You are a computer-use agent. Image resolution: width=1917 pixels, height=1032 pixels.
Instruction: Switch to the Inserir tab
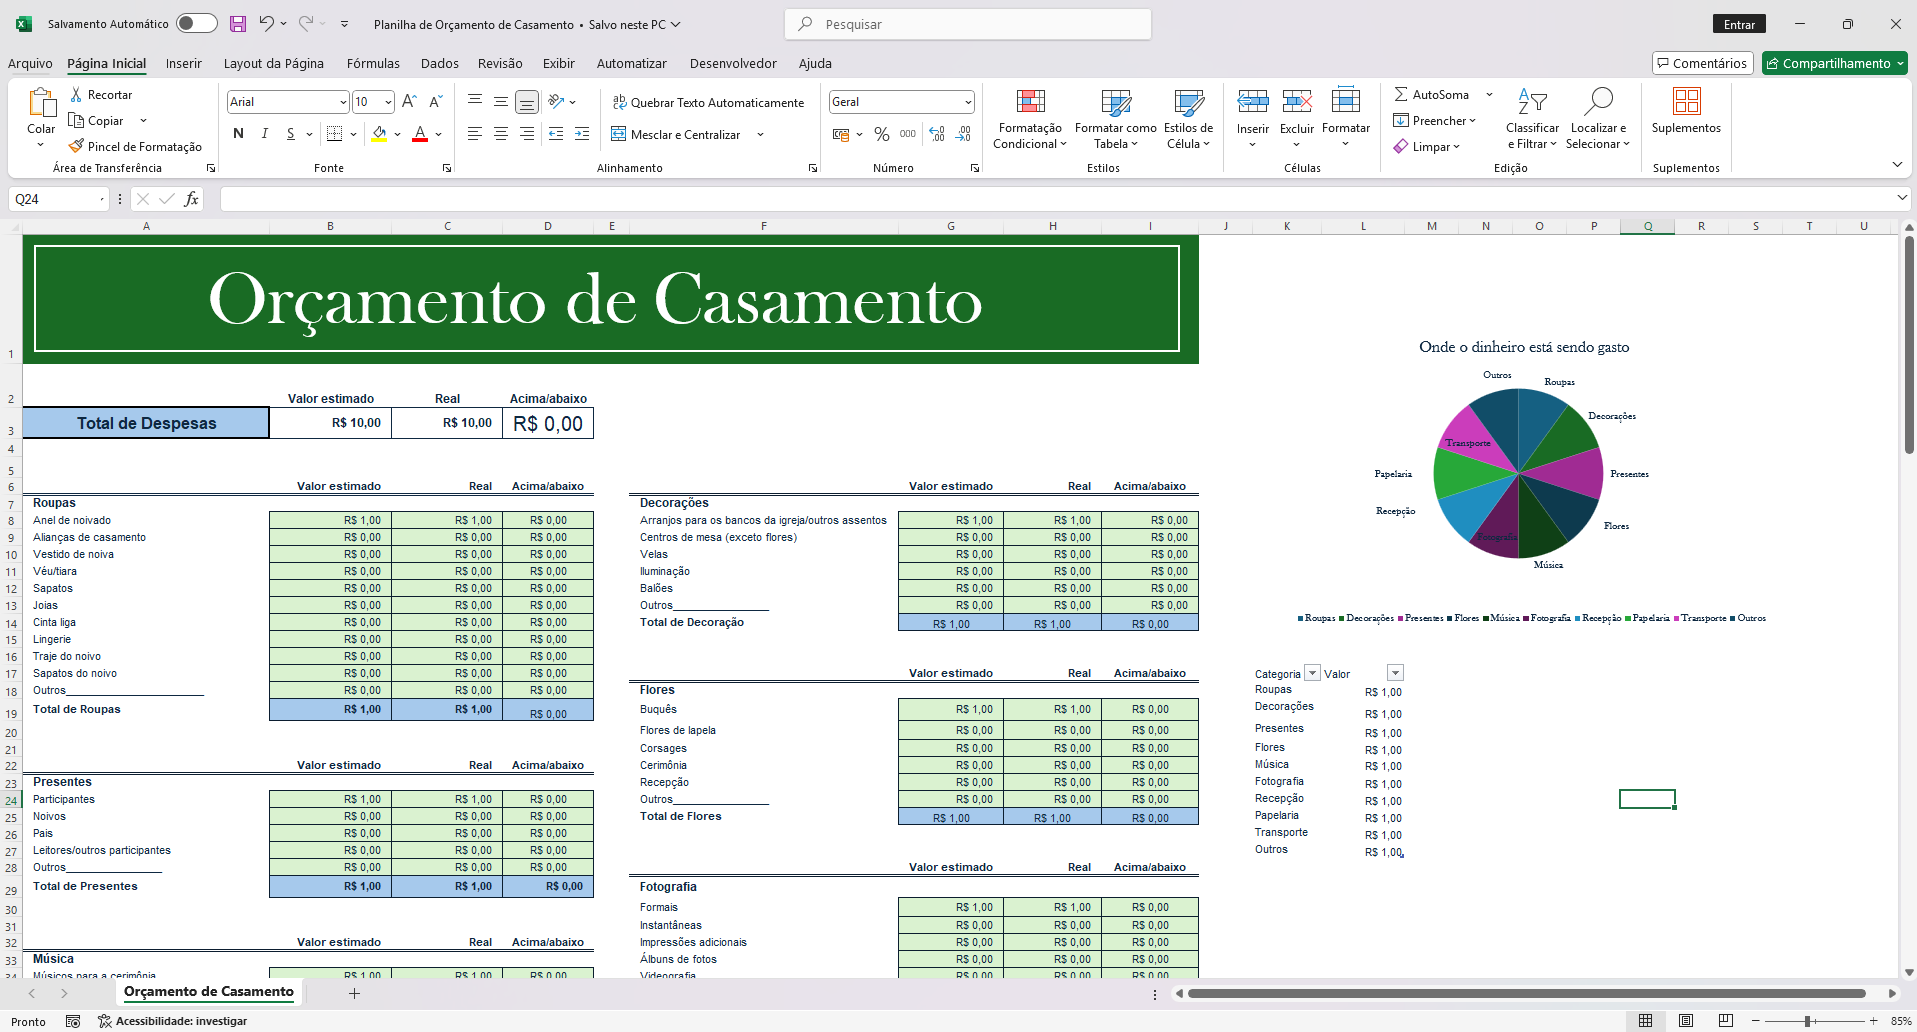coord(184,63)
